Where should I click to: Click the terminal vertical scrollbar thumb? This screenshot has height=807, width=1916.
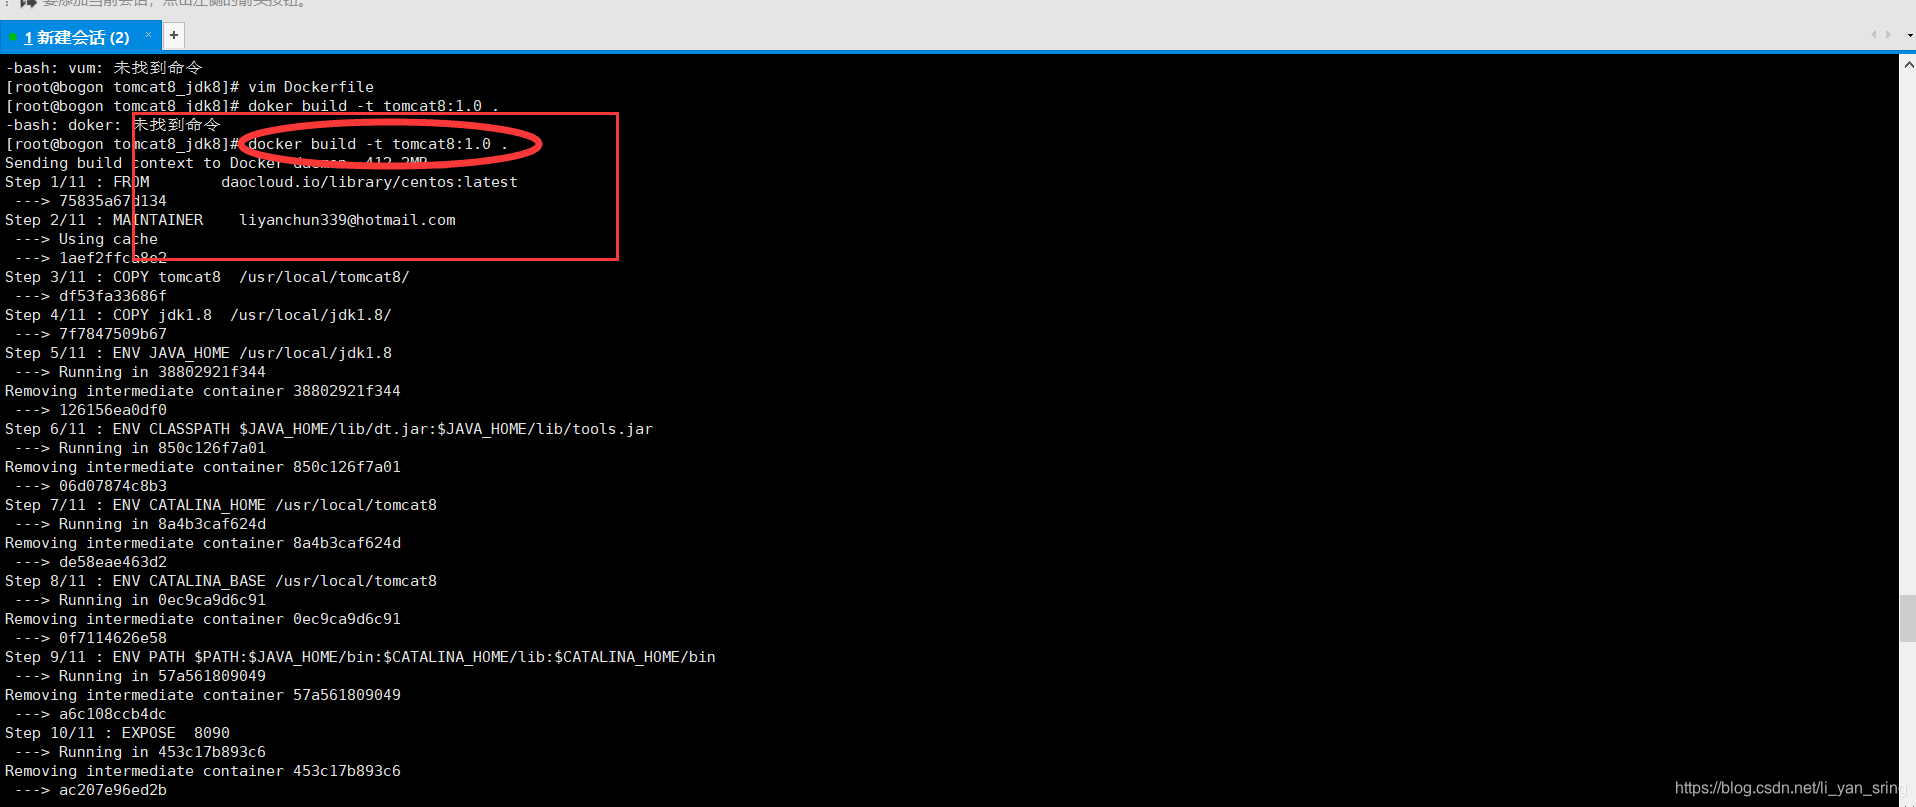point(1907,618)
